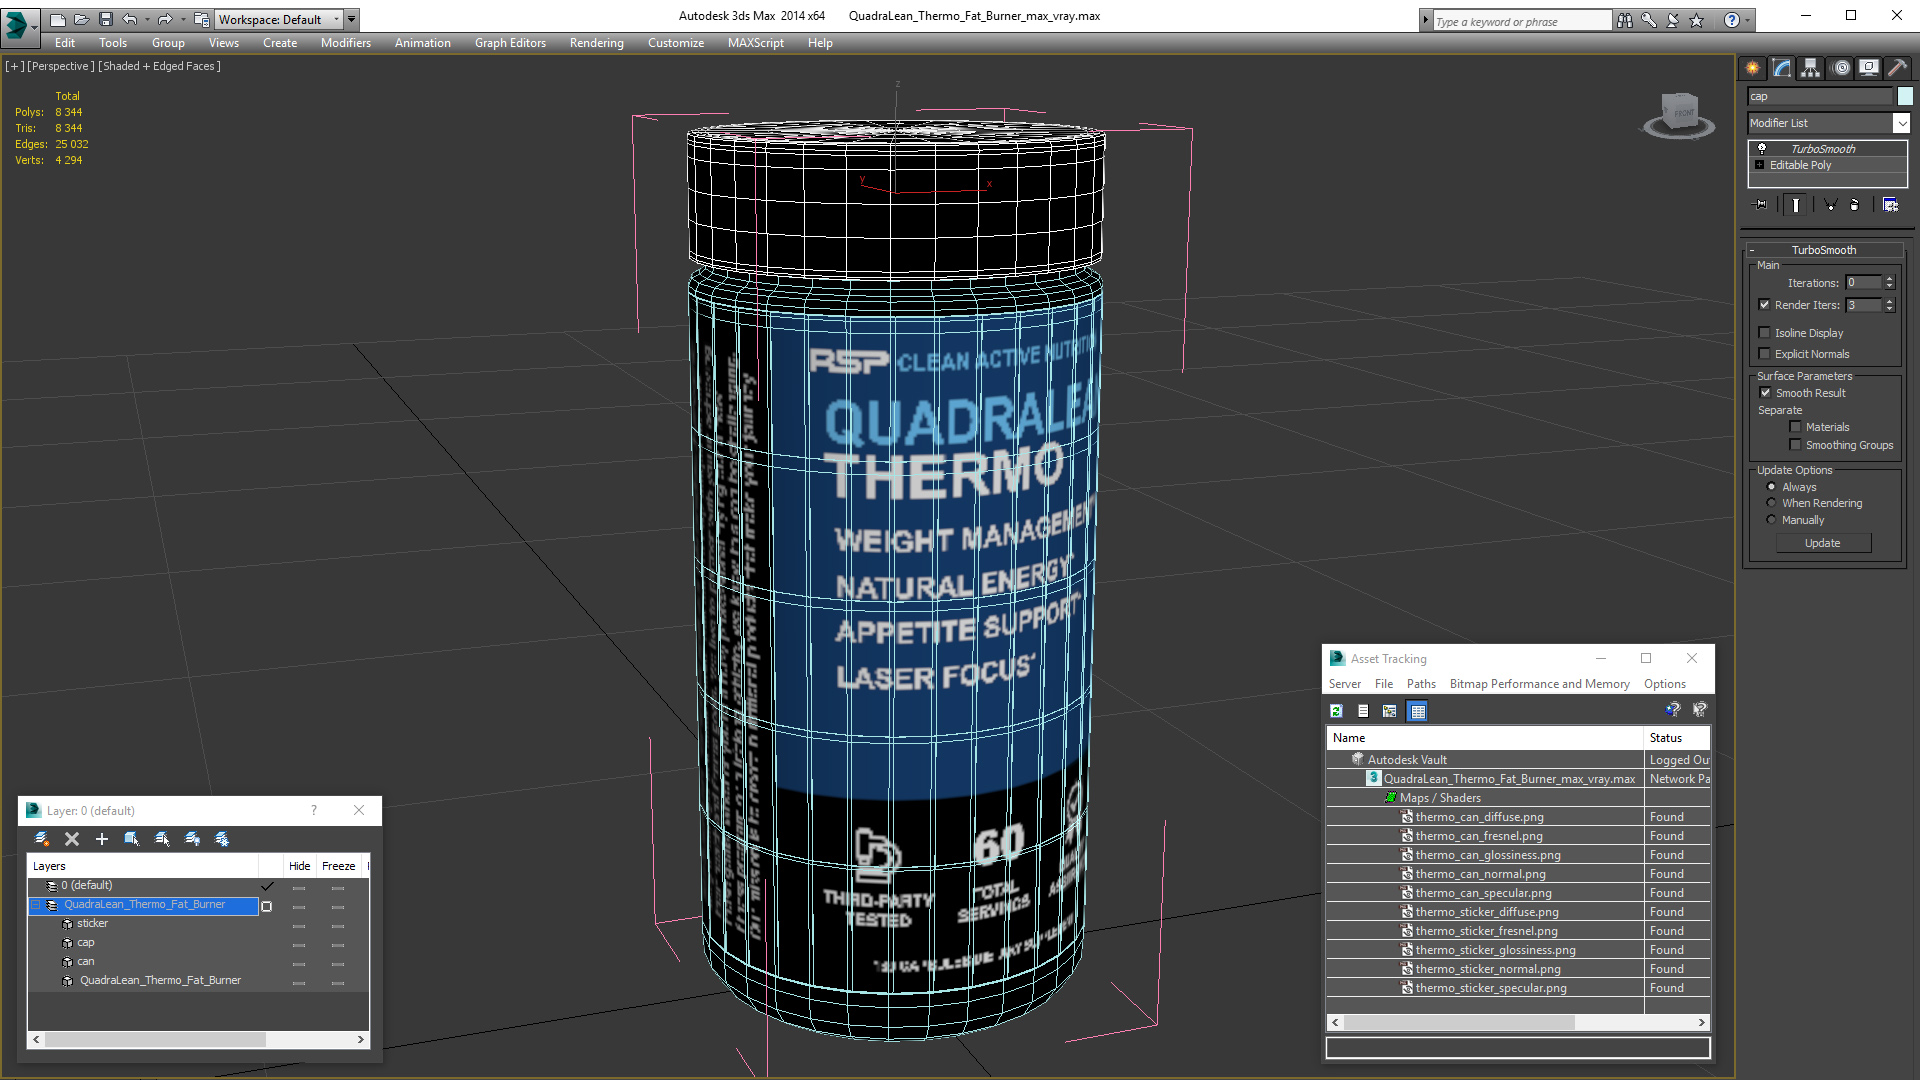Open the help icon dropdown arrow
This screenshot has height=1080, width=1920.
pos(1748,20)
